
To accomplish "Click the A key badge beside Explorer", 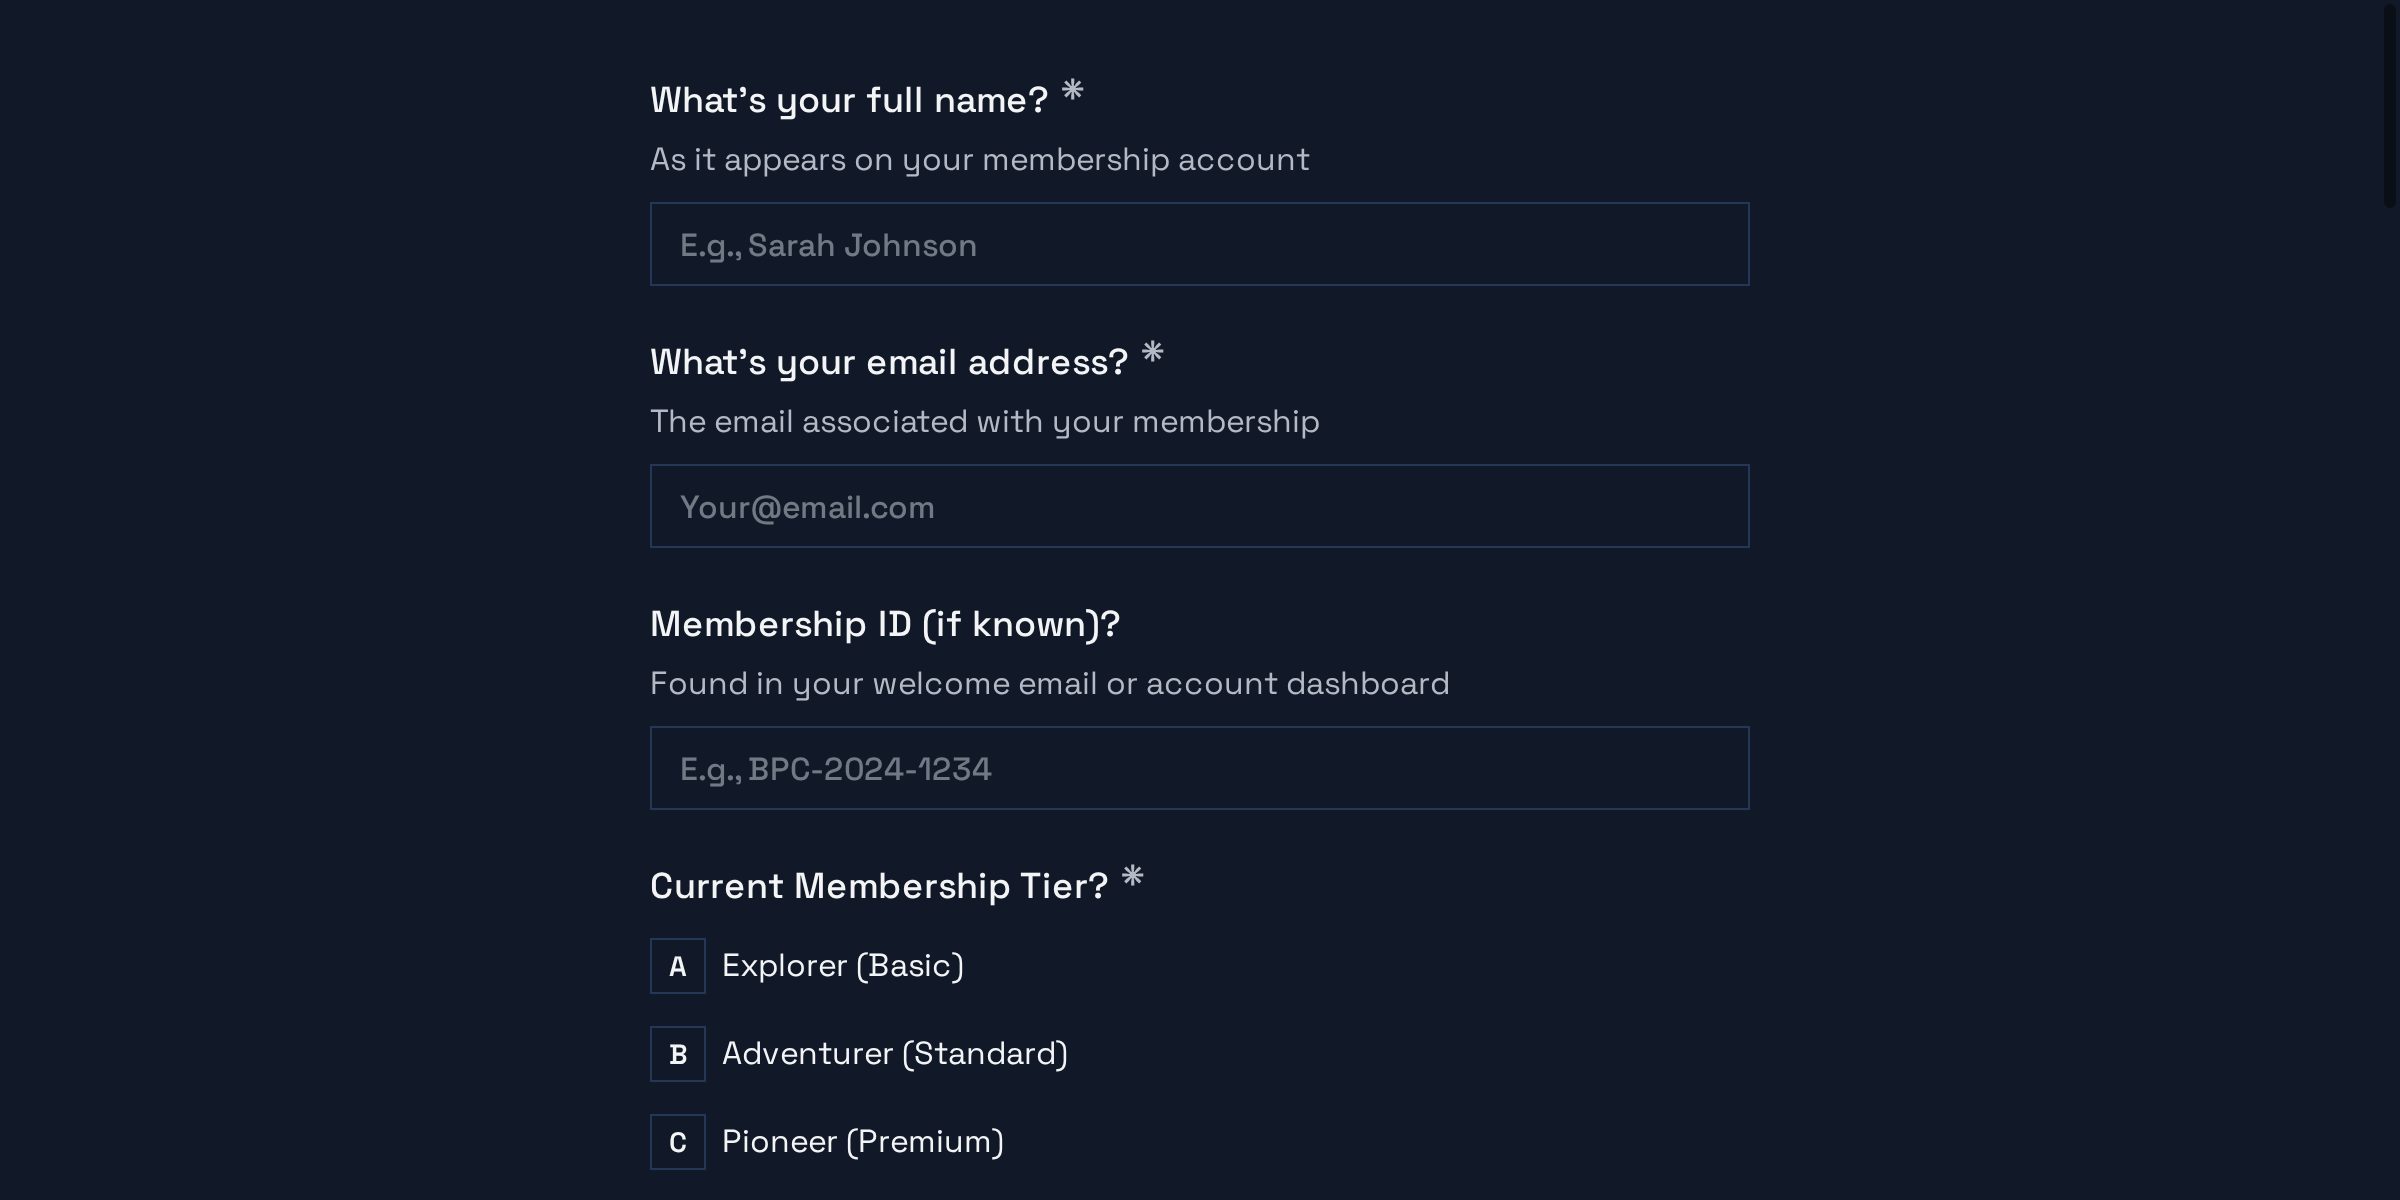I will [x=678, y=966].
